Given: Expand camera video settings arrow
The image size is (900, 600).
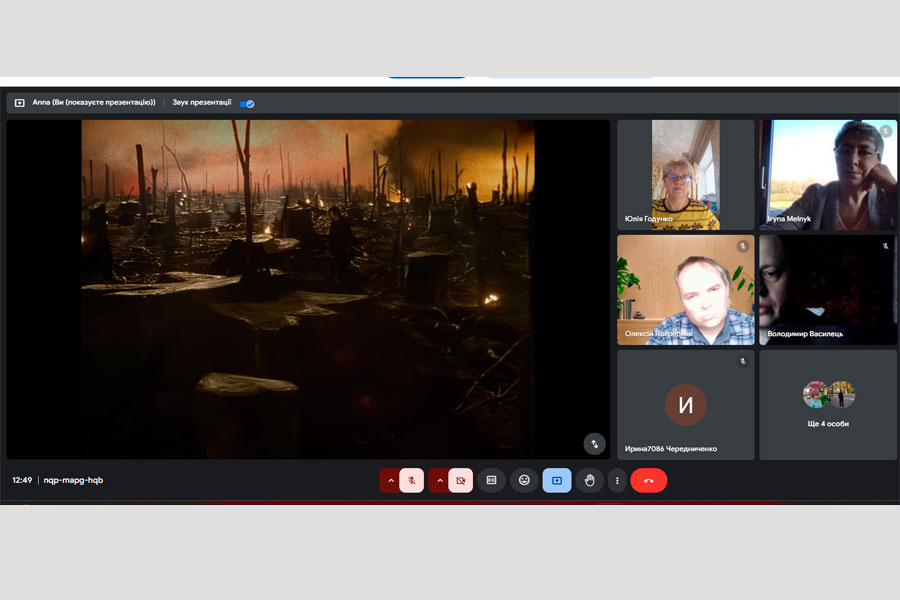Looking at the screenshot, I should tap(439, 481).
